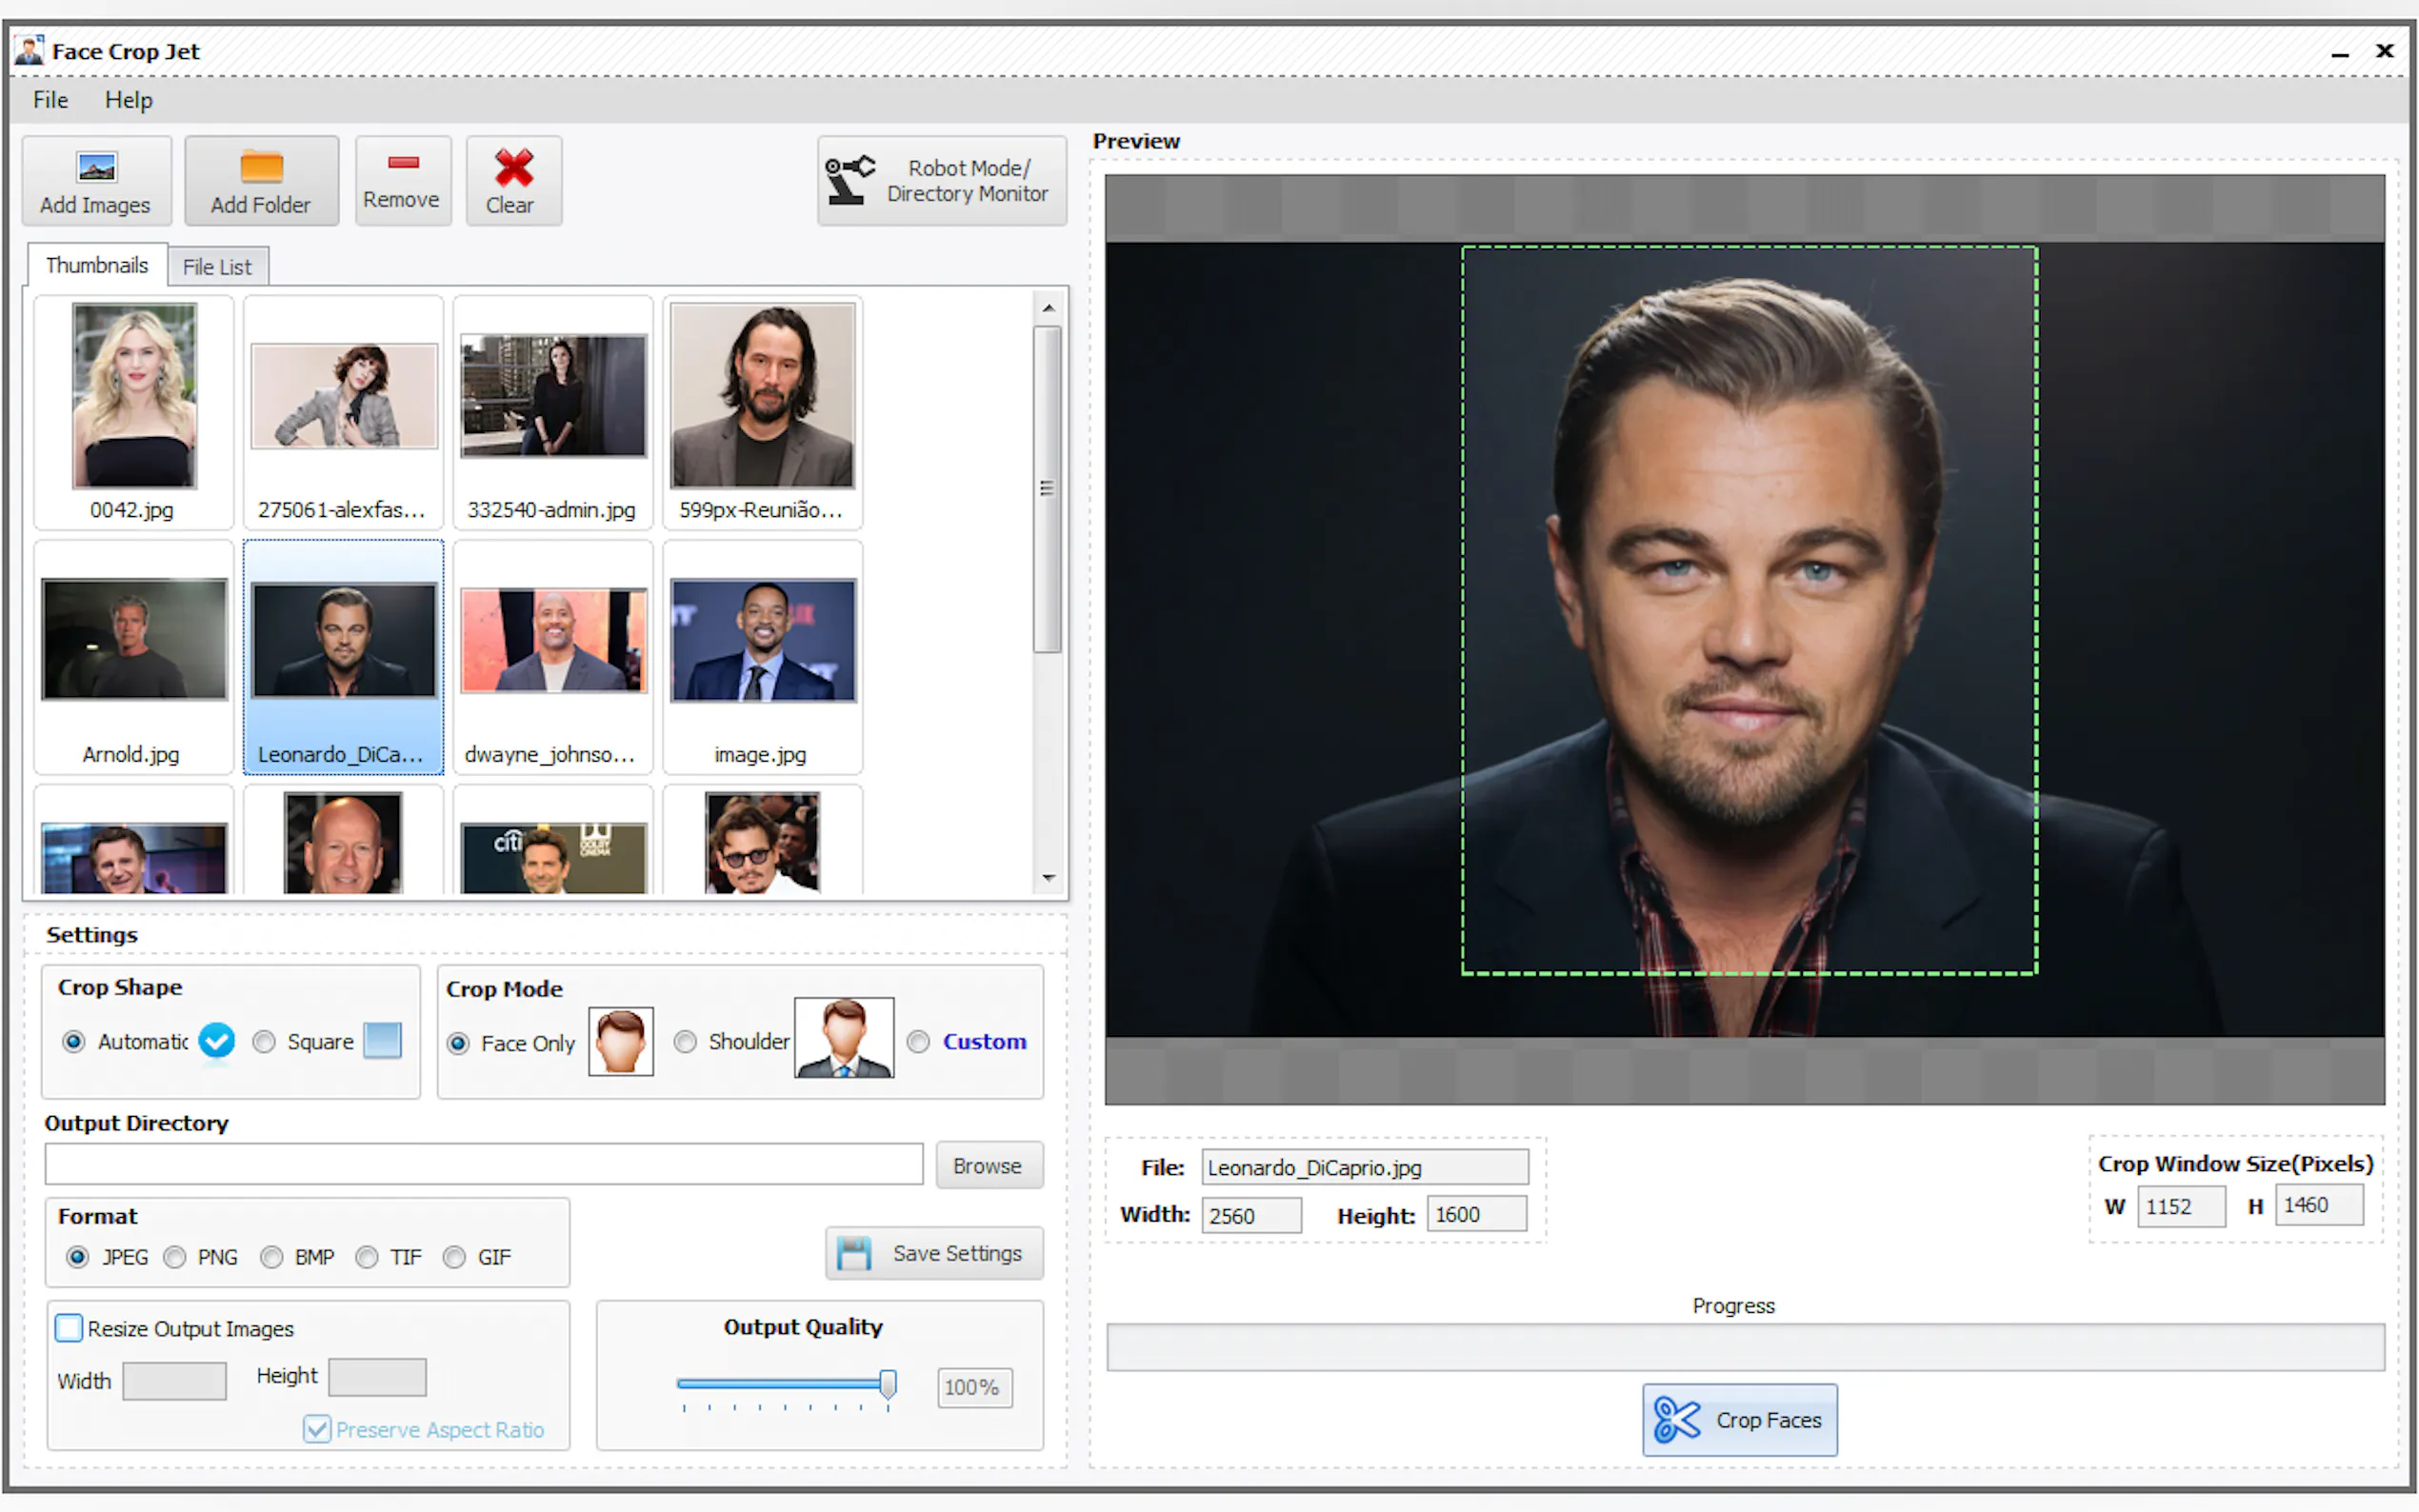This screenshot has height=1512, width=2419.
Task: Click the crop window W field 1152
Action: [x=2181, y=1206]
